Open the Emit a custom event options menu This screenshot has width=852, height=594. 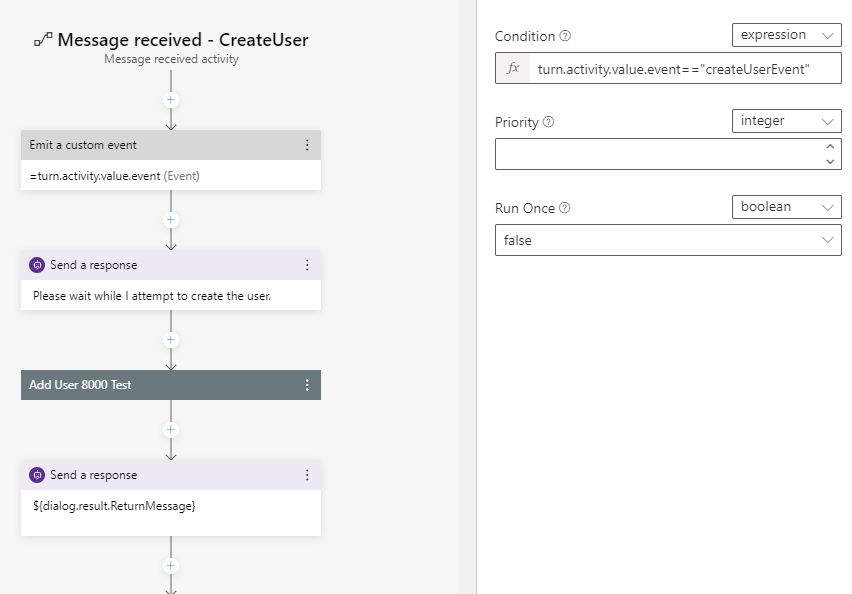point(307,145)
